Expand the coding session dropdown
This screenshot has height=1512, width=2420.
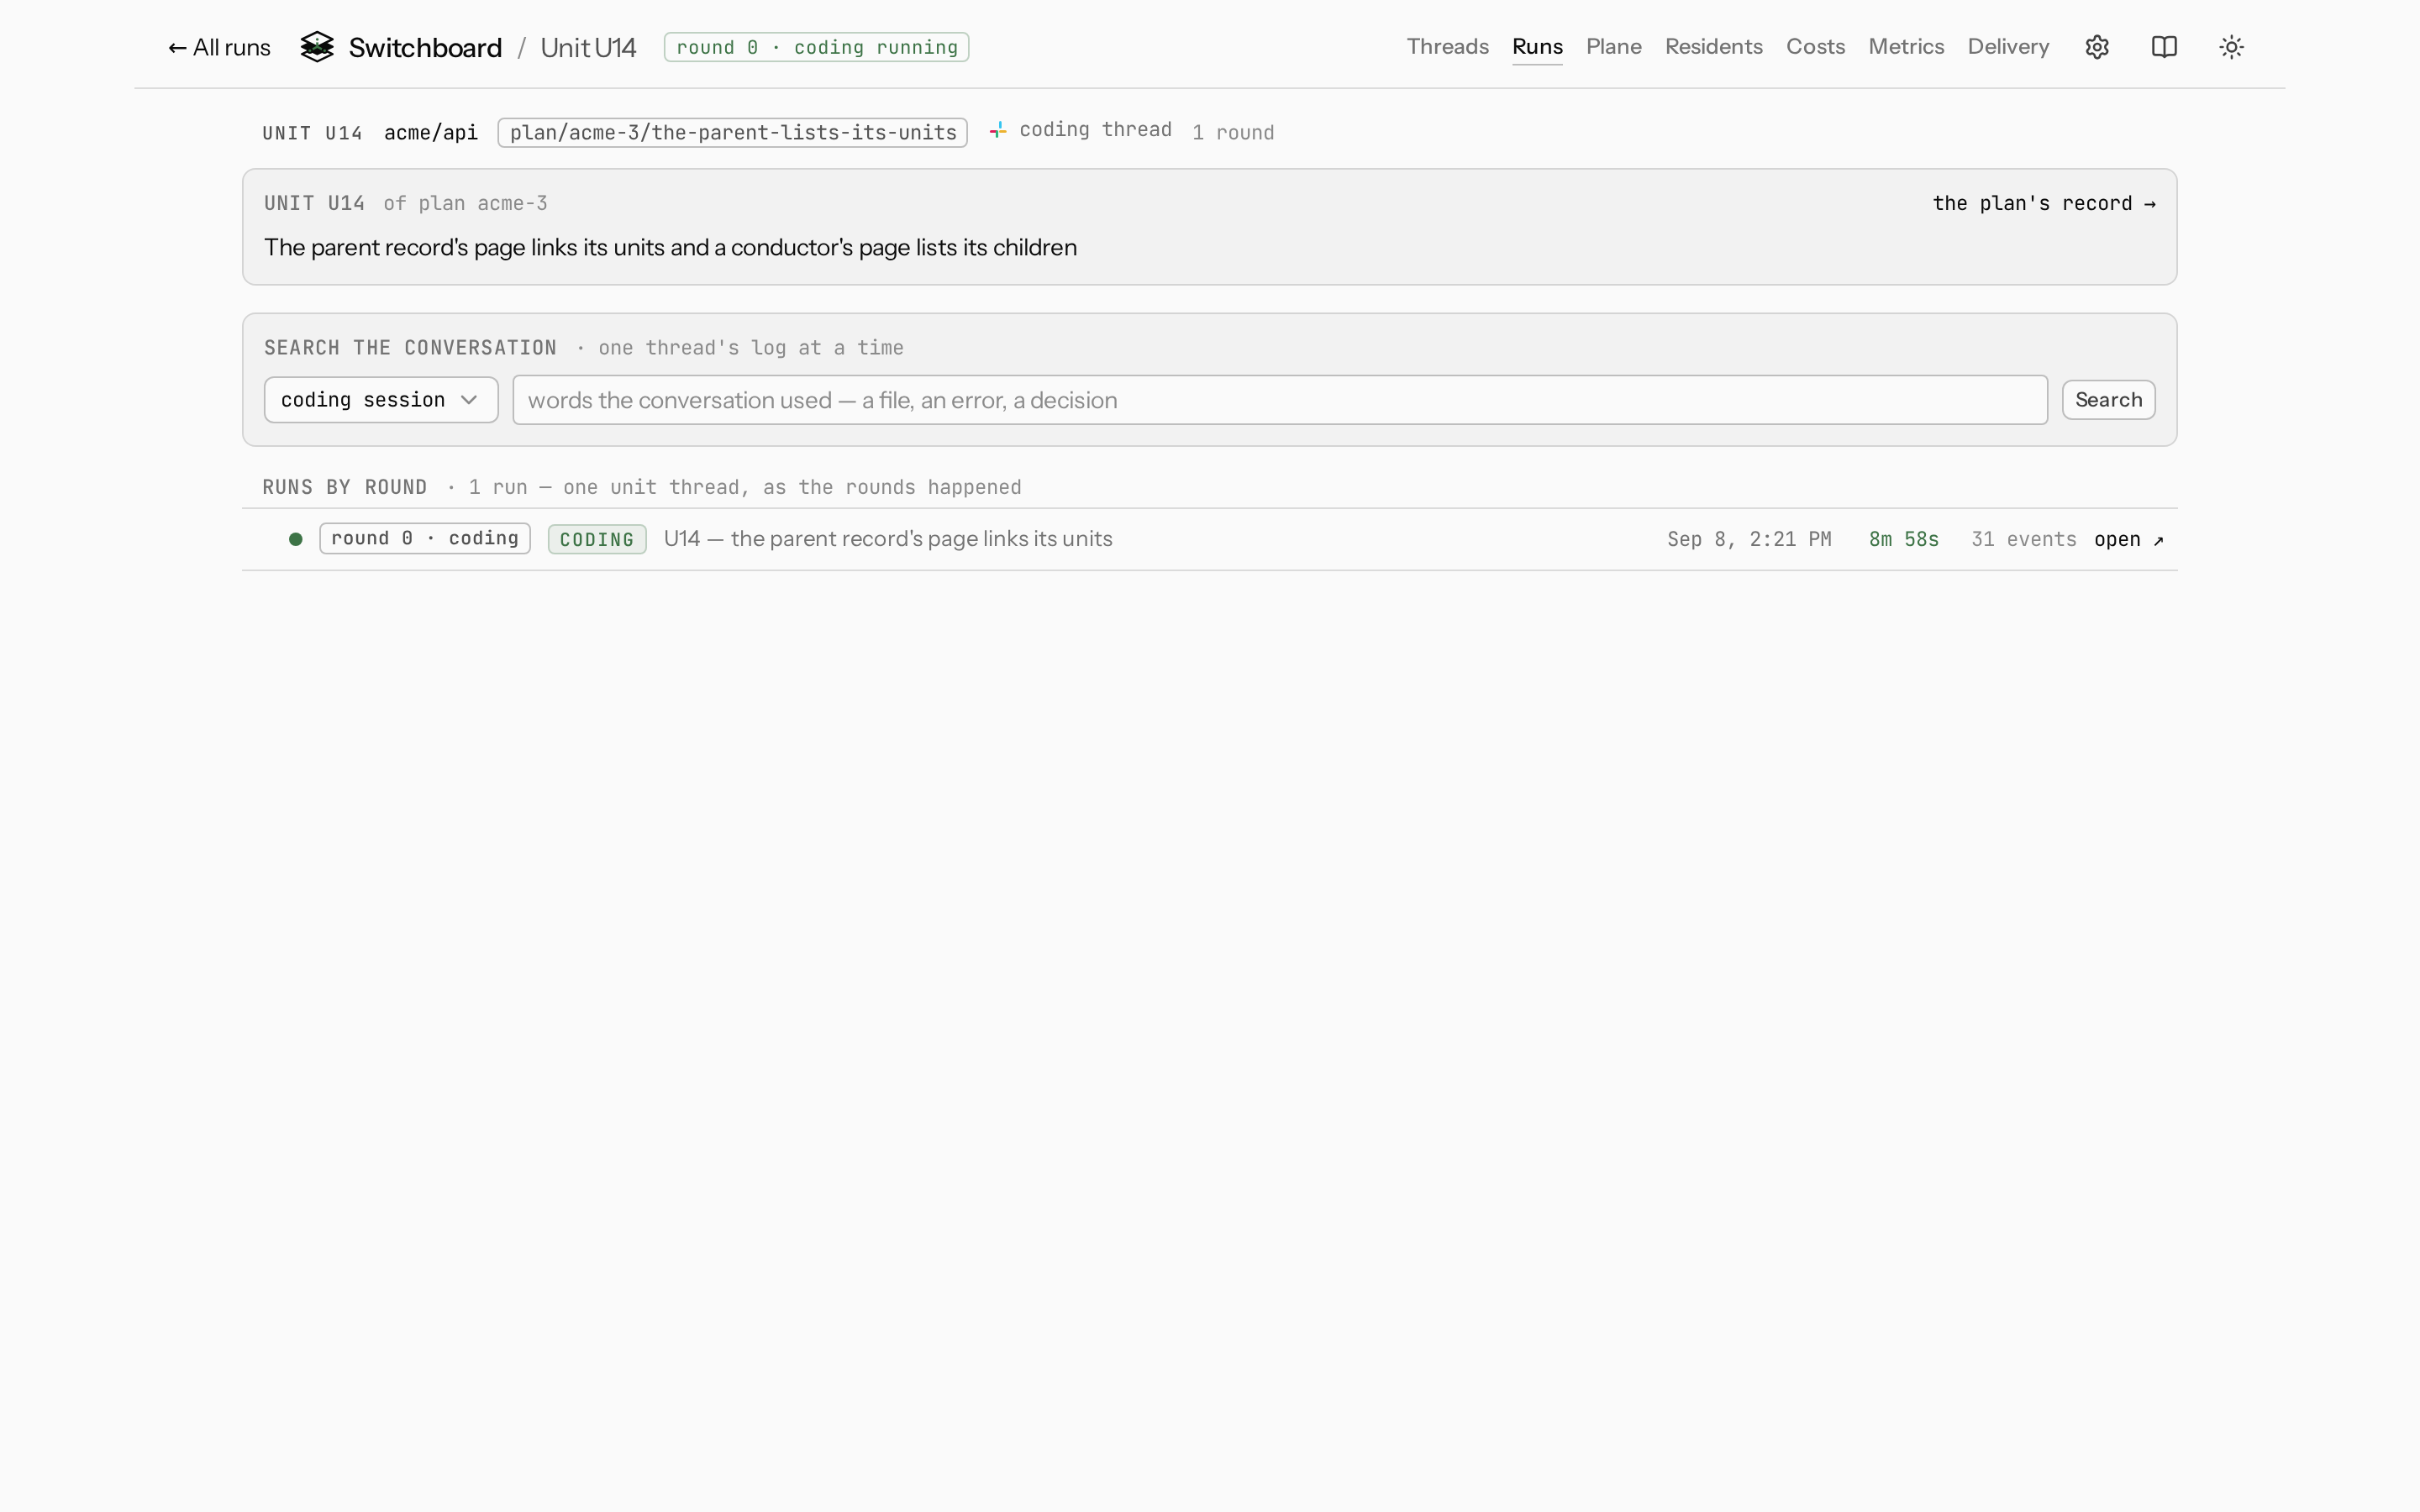pyautogui.click(x=381, y=400)
